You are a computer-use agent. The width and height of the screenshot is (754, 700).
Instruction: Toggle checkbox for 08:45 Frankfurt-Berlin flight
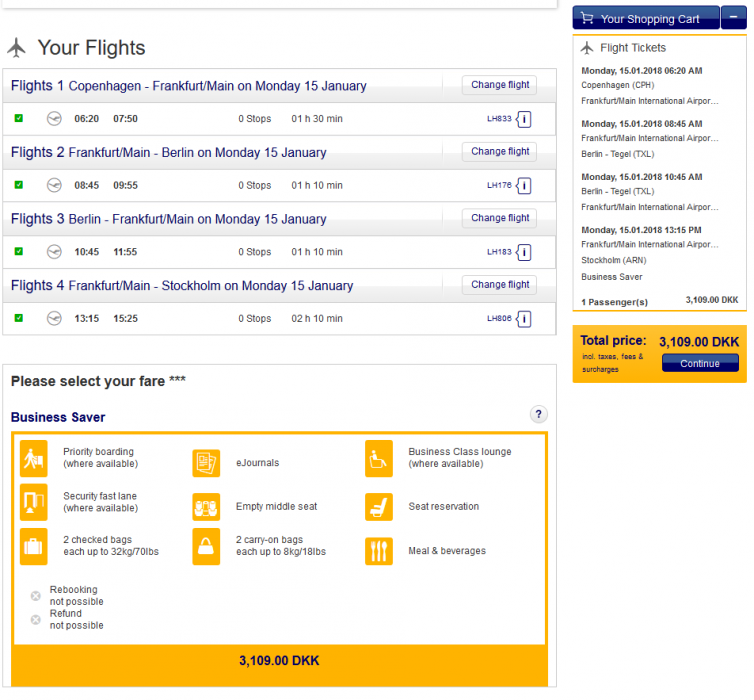click(x=19, y=185)
